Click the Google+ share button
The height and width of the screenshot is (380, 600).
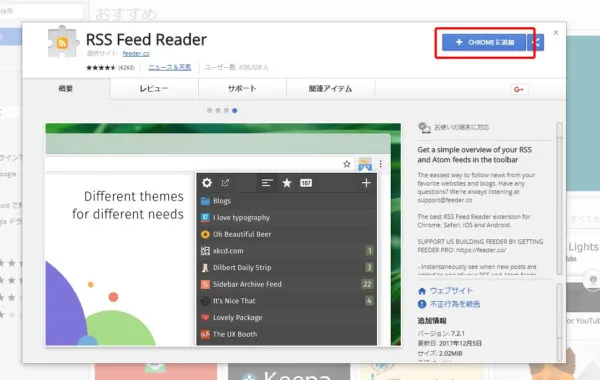click(x=519, y=89)
